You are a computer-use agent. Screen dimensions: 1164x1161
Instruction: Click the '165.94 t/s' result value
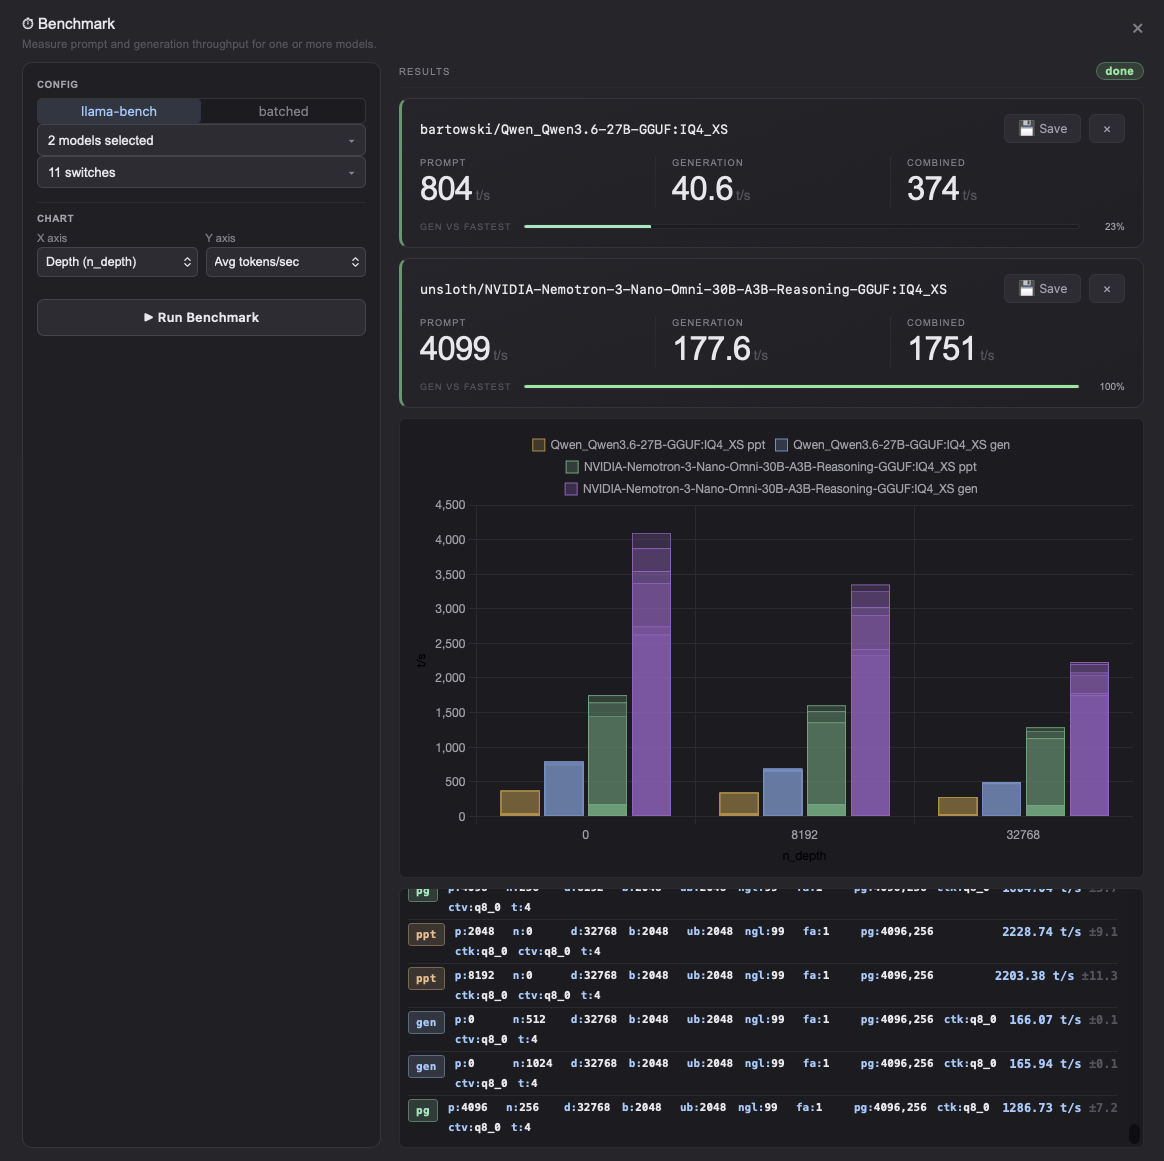point(1044,1064)
